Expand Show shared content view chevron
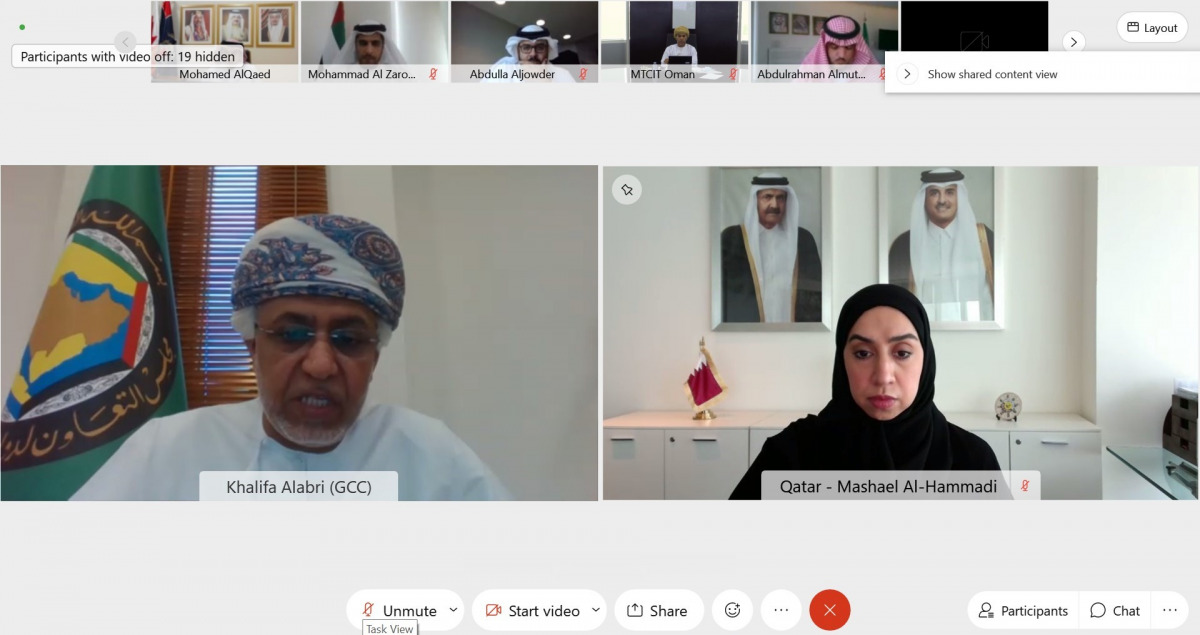The image size is (1200, 635). pos(907,74)
